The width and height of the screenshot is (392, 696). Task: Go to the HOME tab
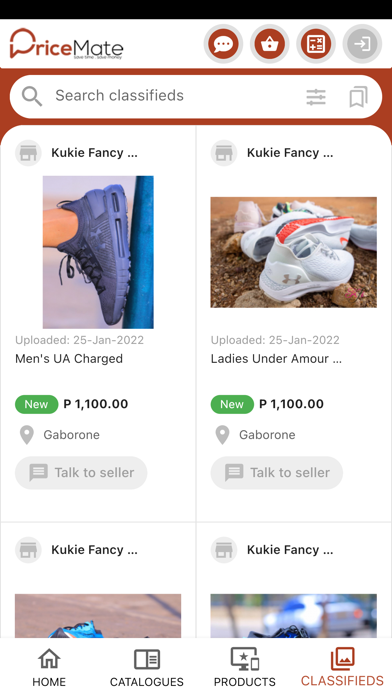(x=49, y=668)
